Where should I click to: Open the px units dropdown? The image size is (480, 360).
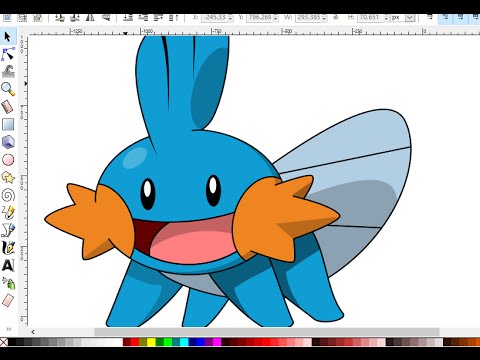tap(410, 18)
